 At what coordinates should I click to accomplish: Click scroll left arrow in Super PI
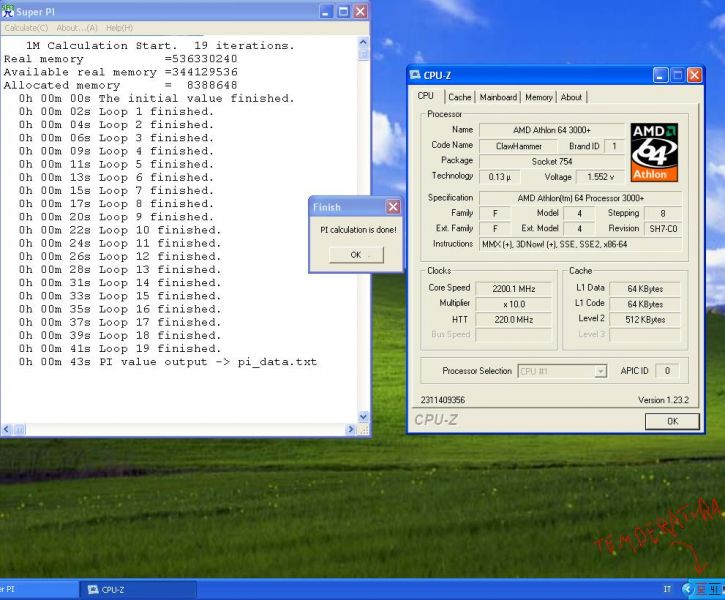coord(6,429)
